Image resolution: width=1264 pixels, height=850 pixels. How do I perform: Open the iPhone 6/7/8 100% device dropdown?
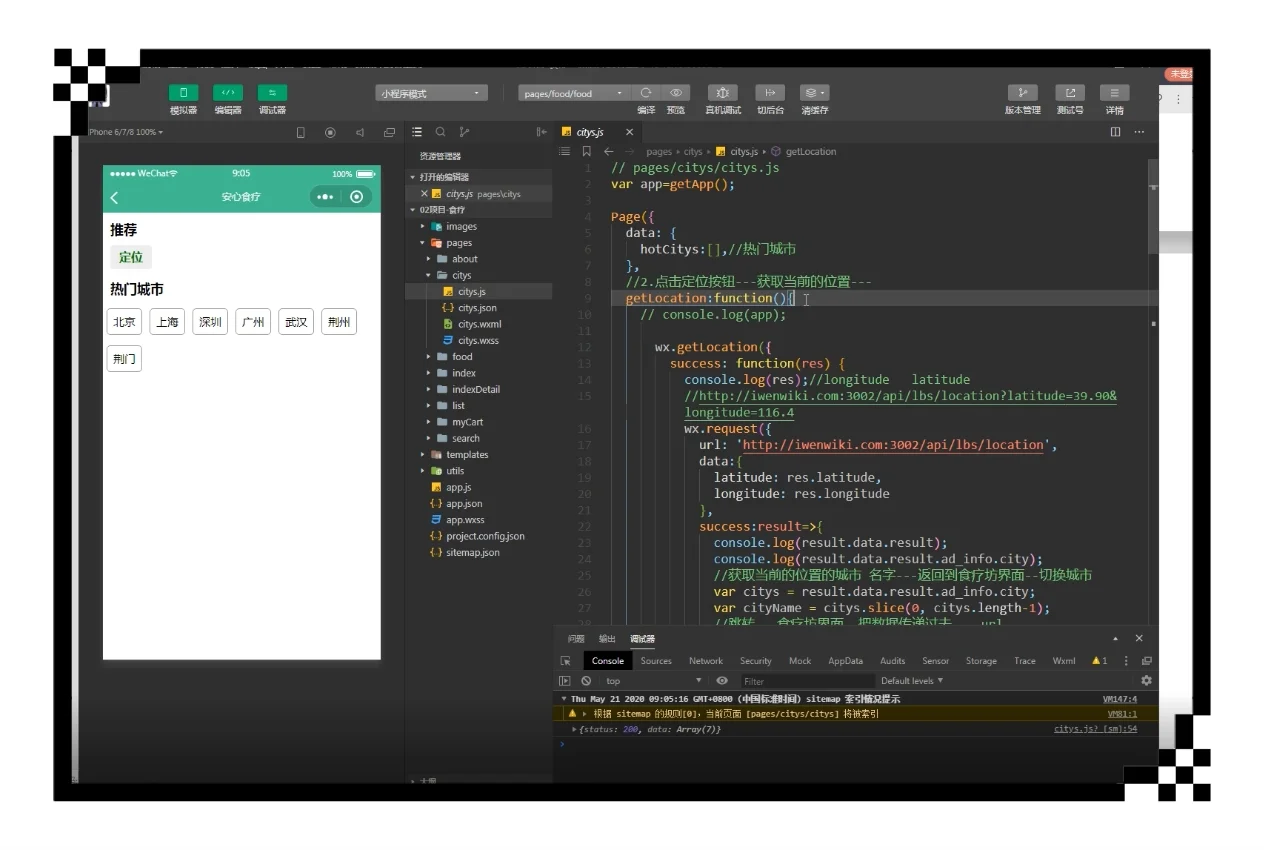click(126, 132)
